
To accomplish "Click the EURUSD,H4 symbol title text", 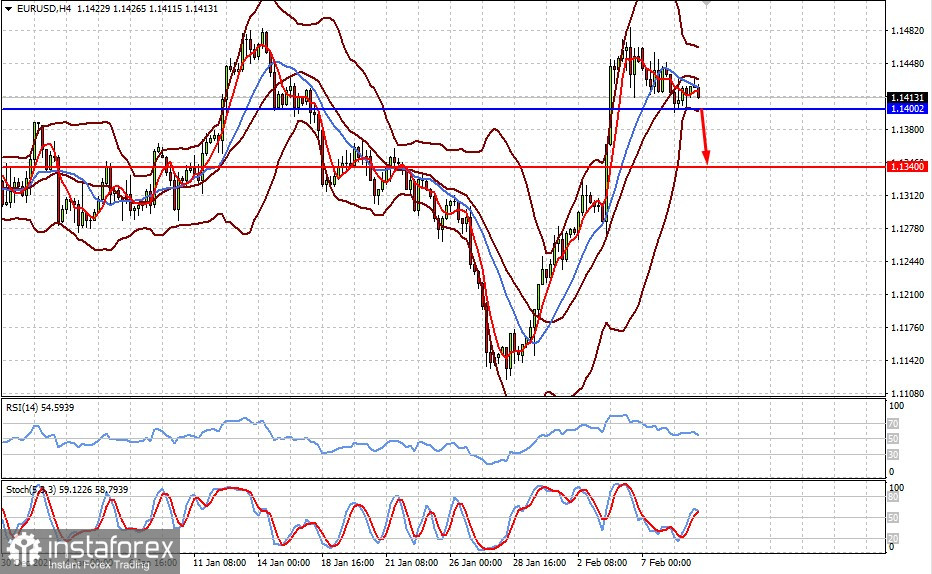I will [x=45, y=9].
